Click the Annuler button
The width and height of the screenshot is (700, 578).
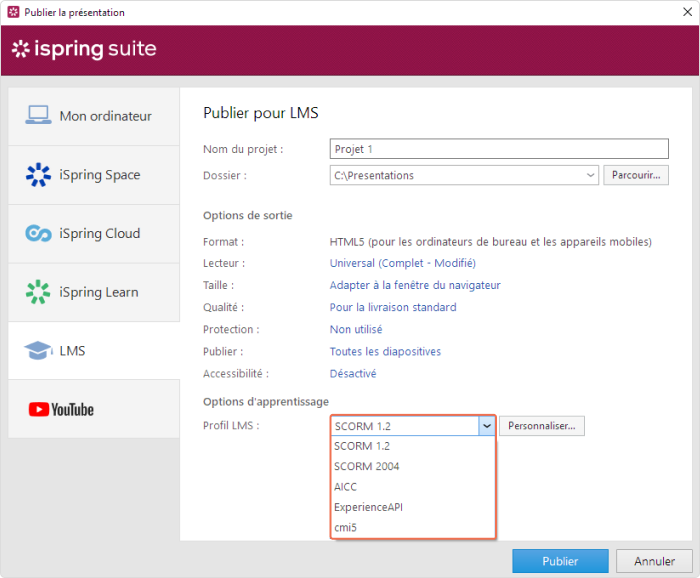[x=654, y=561]
